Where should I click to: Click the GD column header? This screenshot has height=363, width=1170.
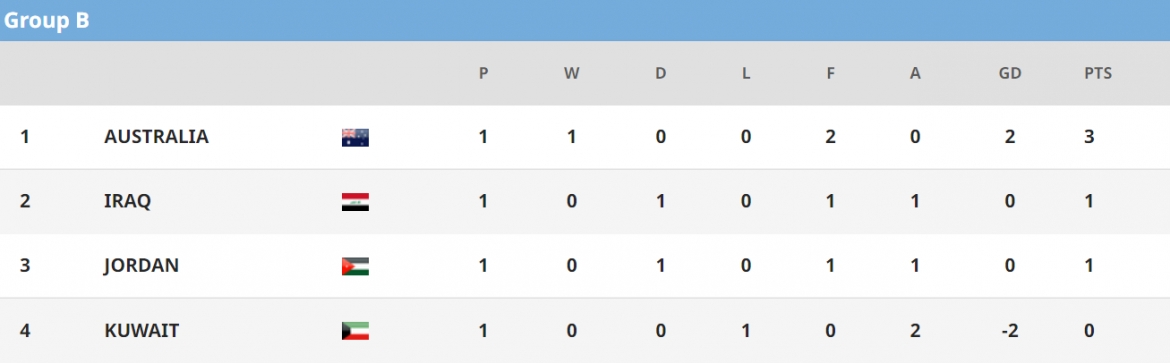1010,74
